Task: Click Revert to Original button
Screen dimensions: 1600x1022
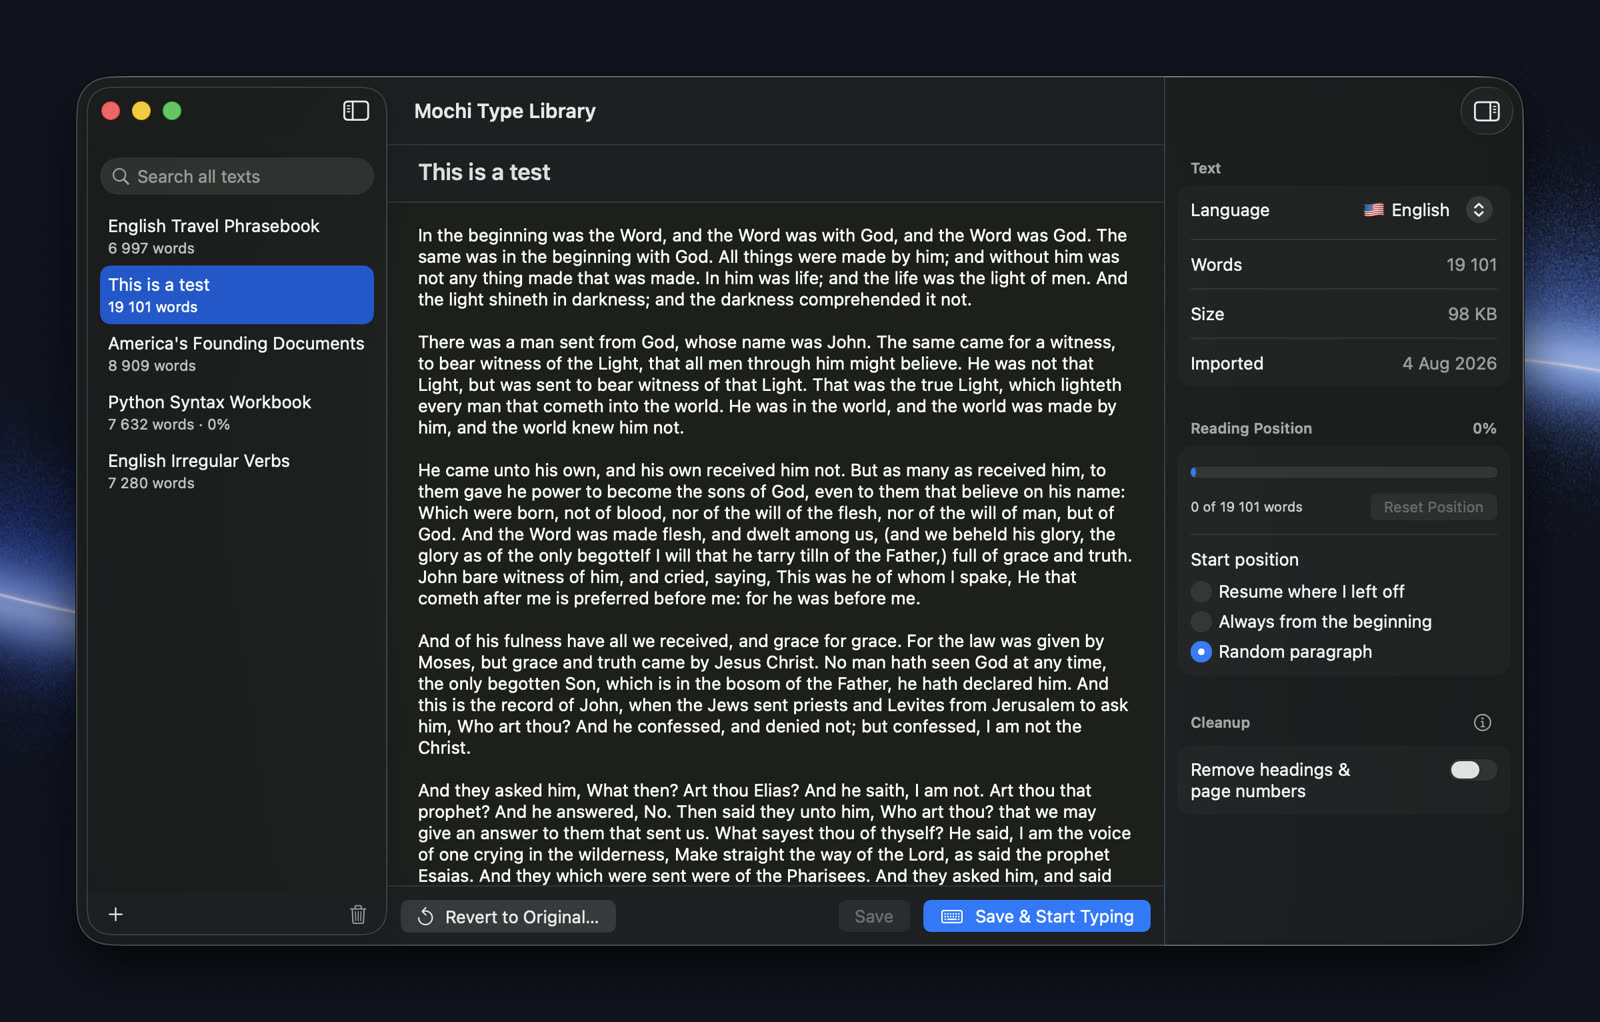Action: (508, 916)
